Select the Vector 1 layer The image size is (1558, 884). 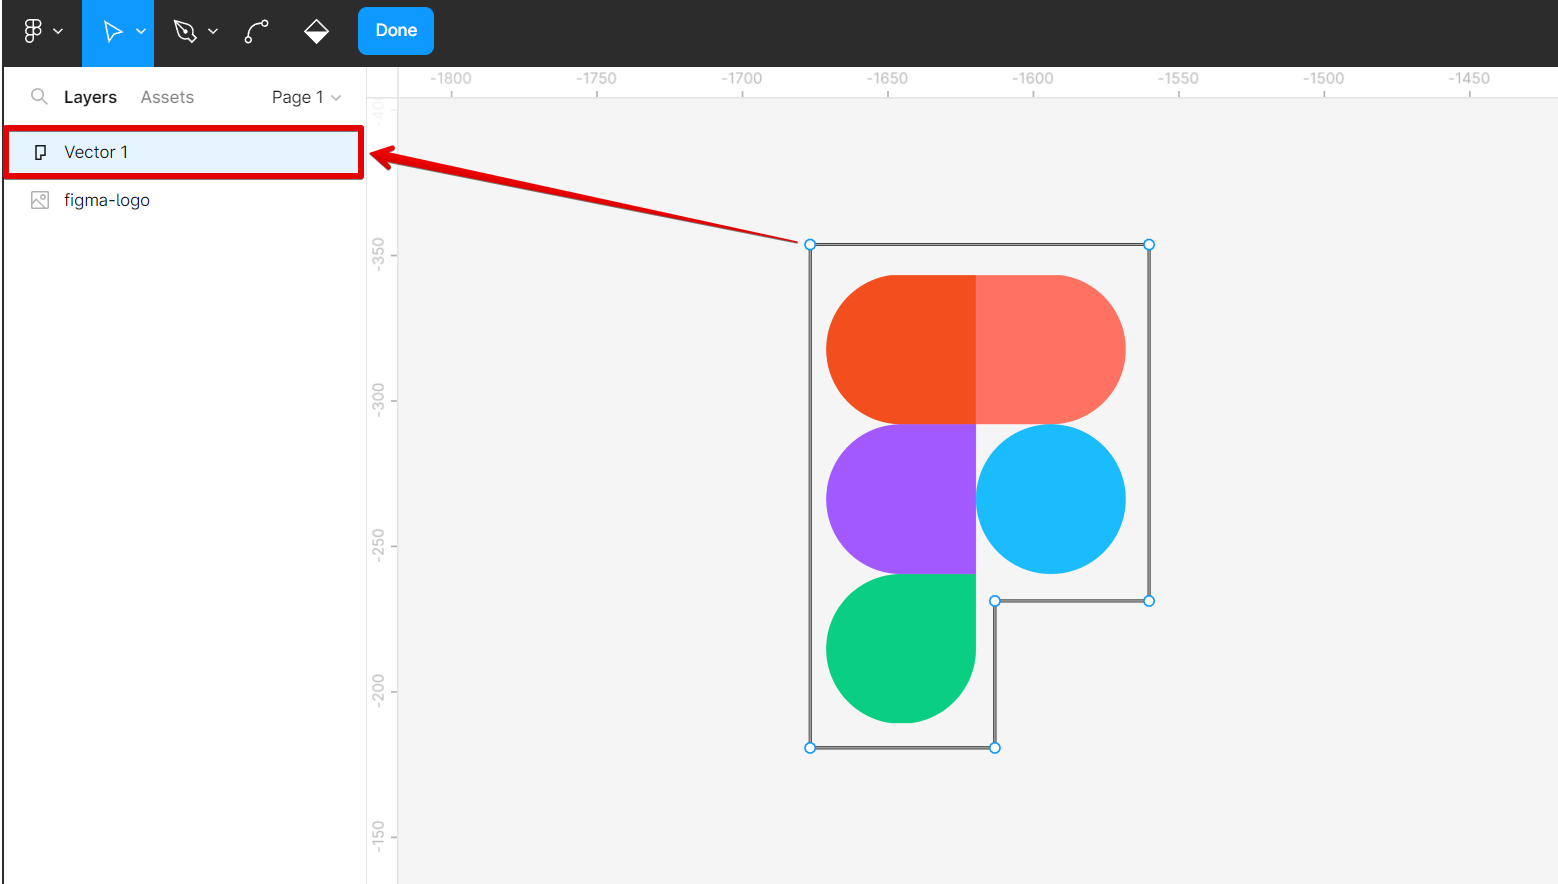coord(96,152)
